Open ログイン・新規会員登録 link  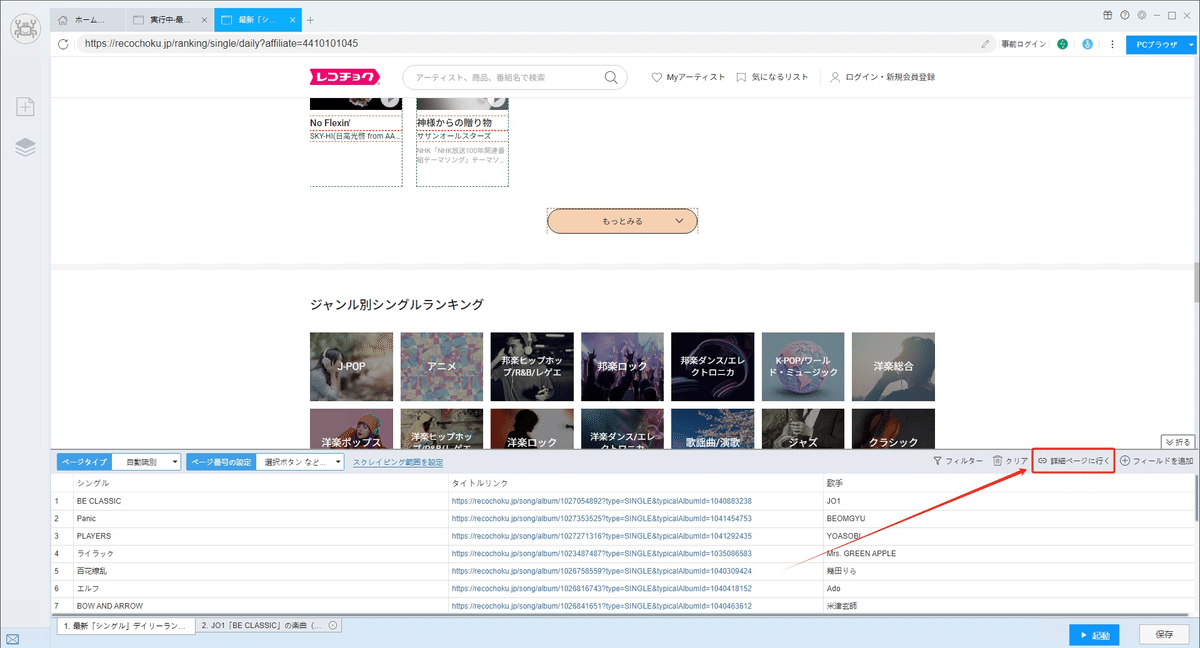click(882, 77)
